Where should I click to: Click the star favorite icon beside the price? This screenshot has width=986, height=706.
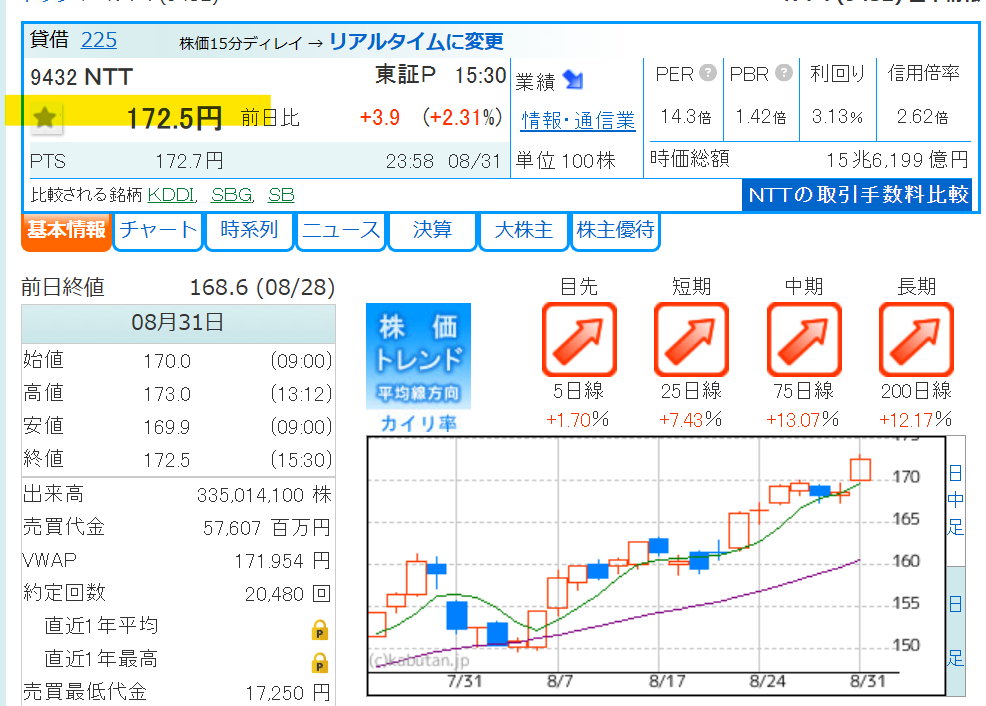point(45,118)
